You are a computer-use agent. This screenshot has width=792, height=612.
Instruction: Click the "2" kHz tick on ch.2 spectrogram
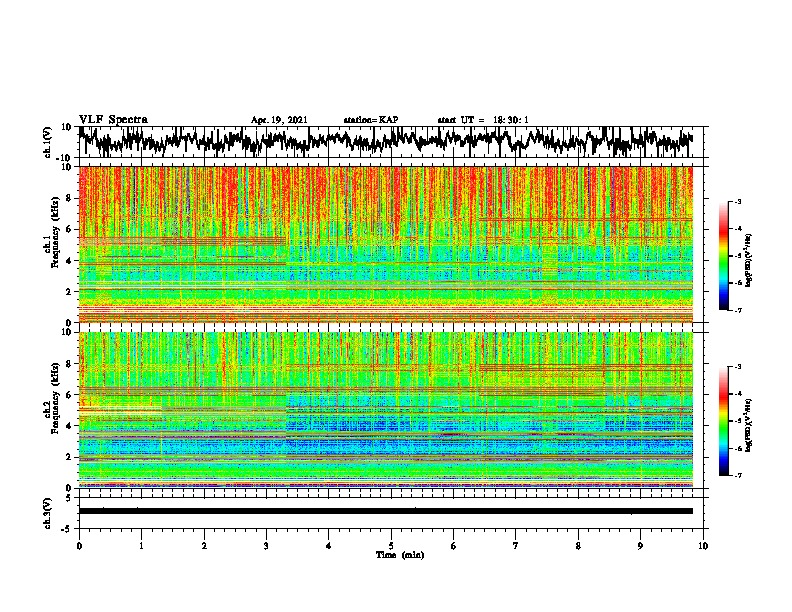69,457
